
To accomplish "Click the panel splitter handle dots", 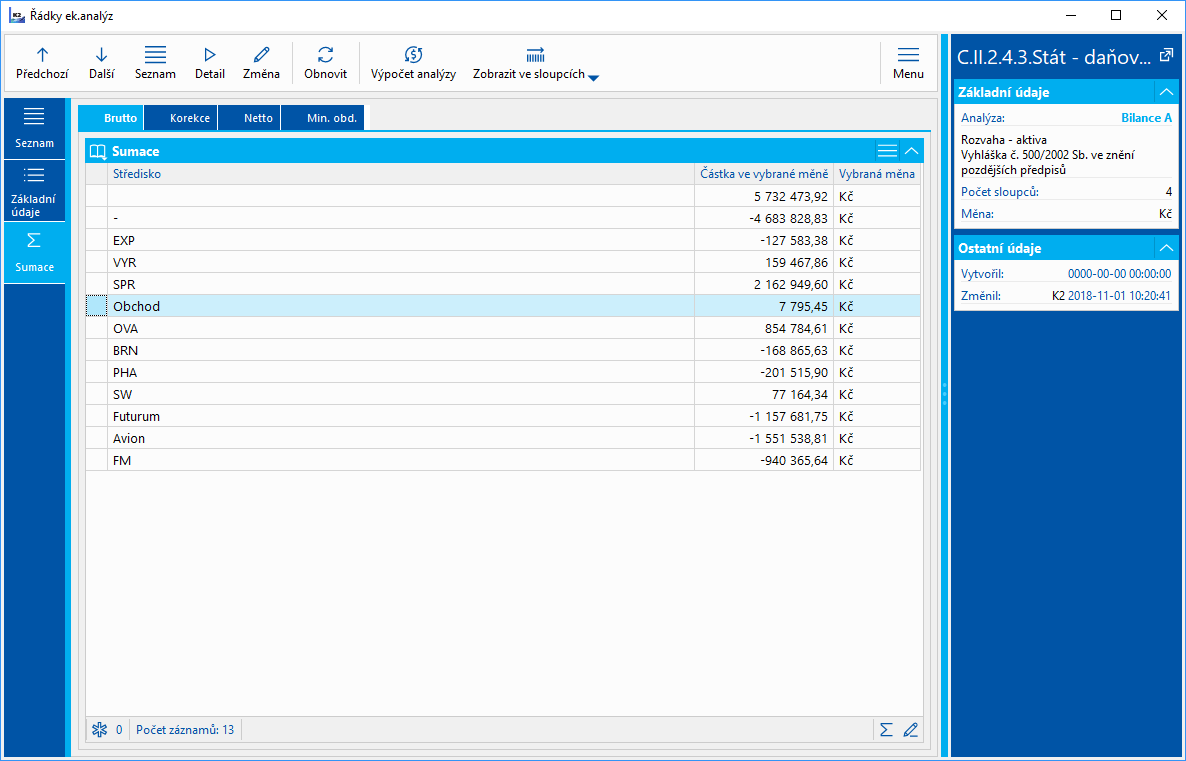I will tap(944, 394).
